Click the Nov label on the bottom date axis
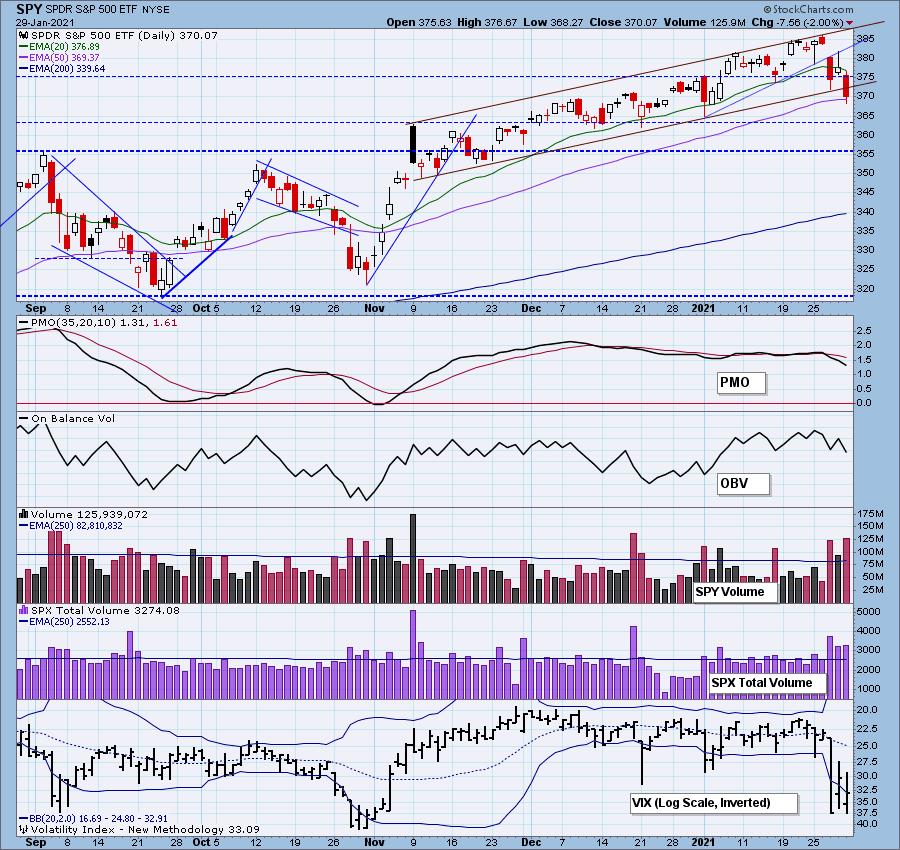900x850 pixels. (374, 843)
